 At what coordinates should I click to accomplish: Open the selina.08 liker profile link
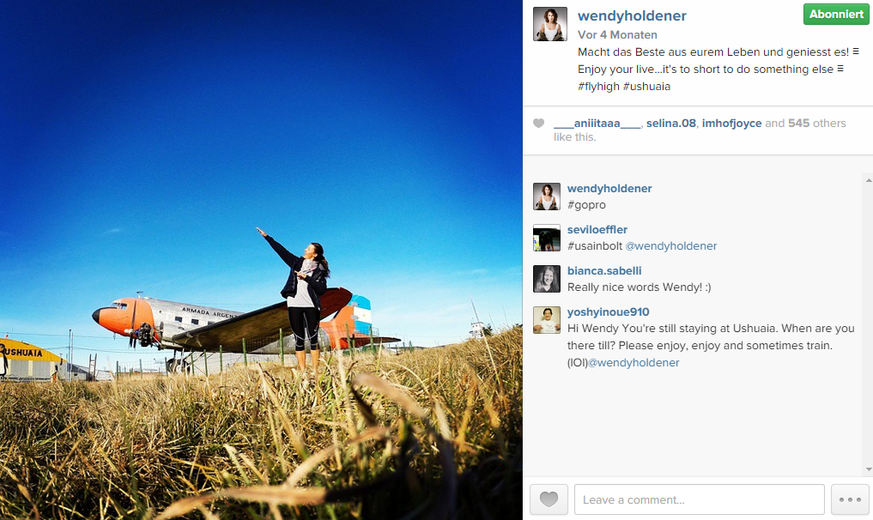(x=671, y=123)
